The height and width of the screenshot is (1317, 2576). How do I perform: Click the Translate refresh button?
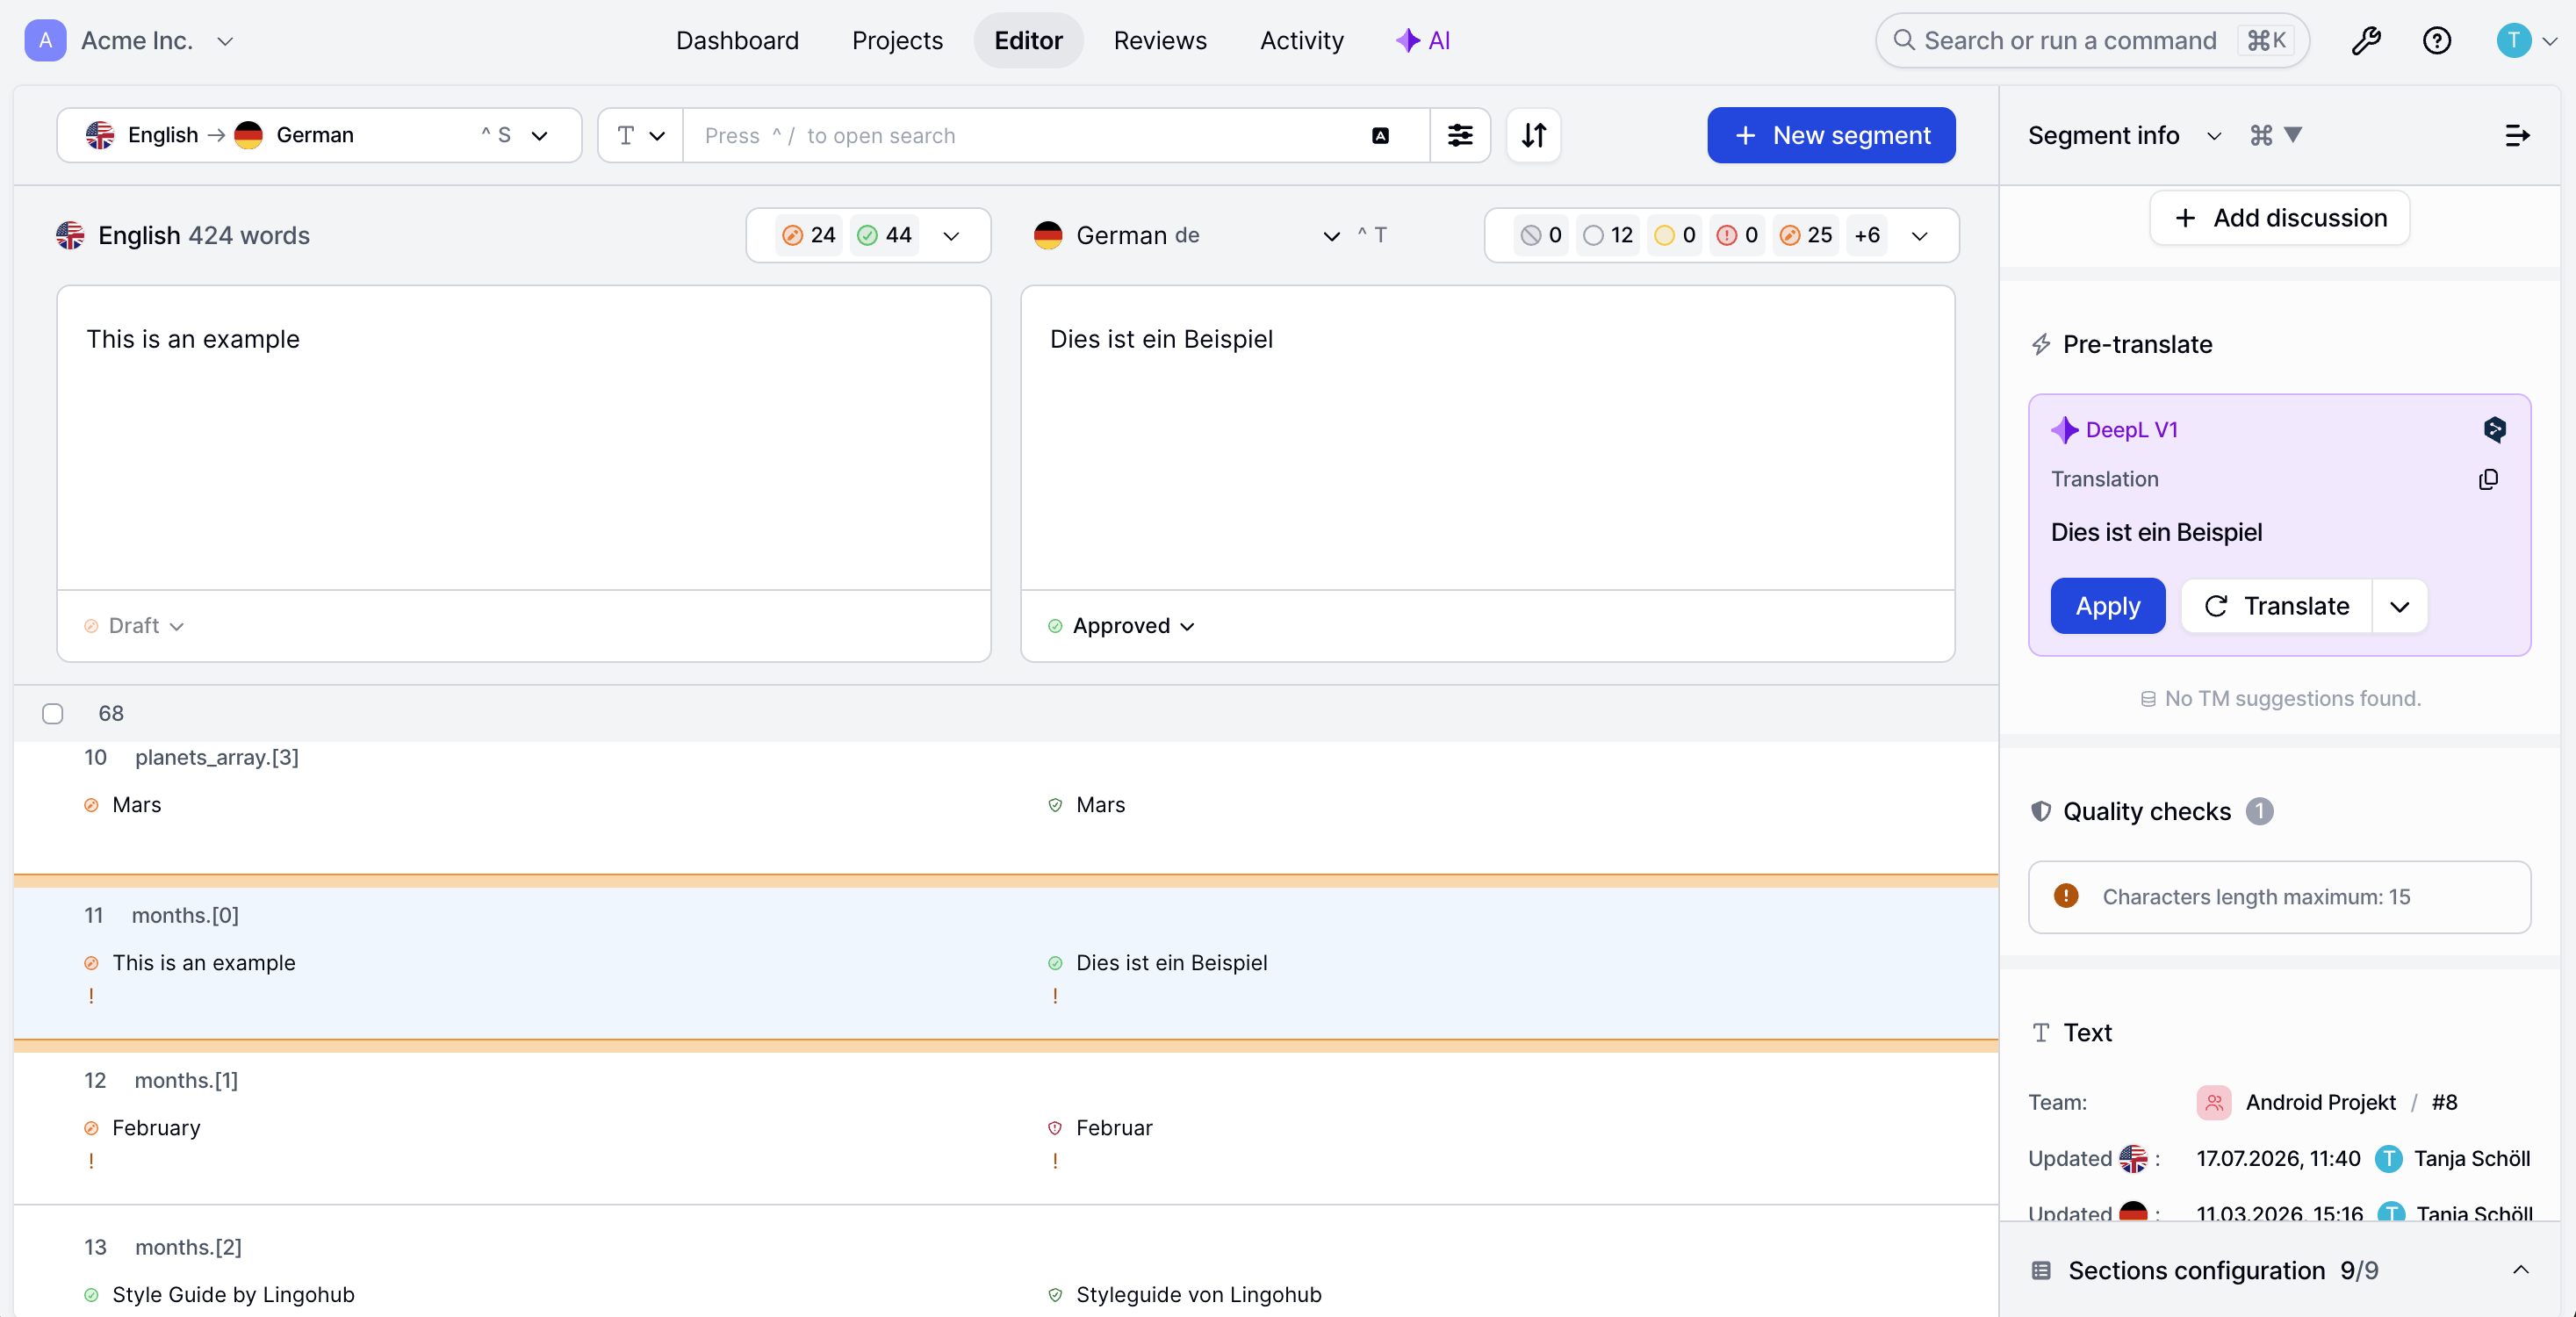click(x=2276, y=606)
